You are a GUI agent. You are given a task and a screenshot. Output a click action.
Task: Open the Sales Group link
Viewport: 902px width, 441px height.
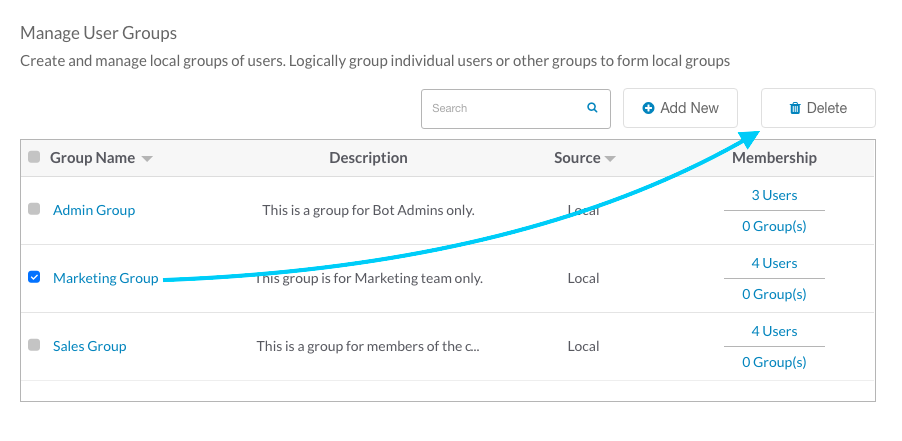(x=89, y=346)
